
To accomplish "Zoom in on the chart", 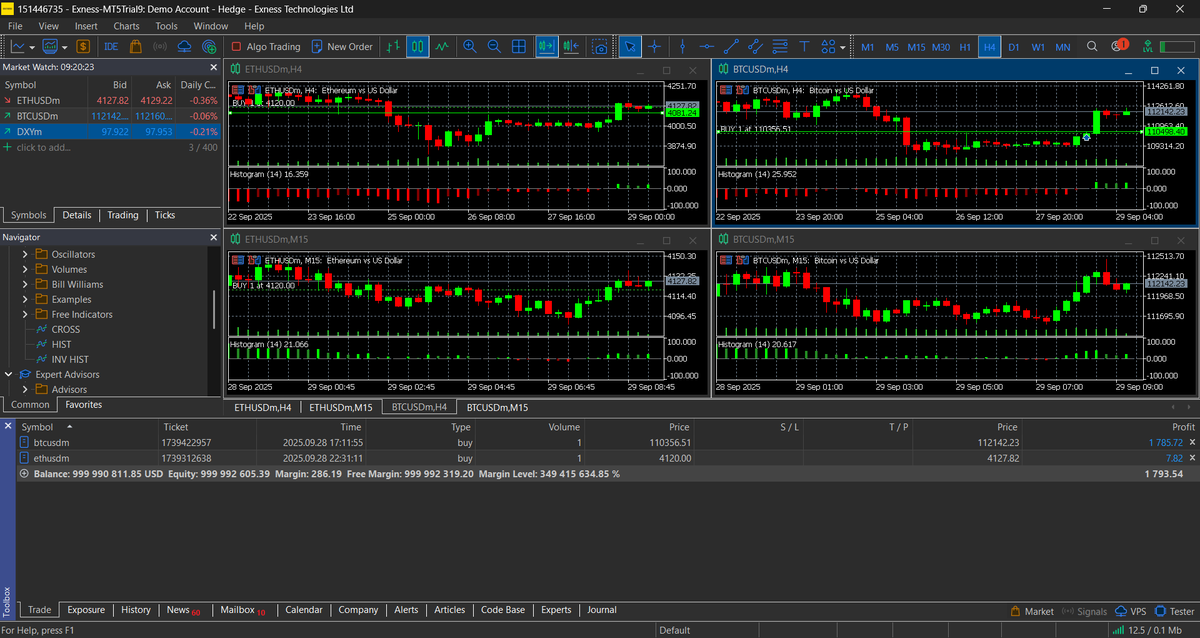I will pos(470,46).
